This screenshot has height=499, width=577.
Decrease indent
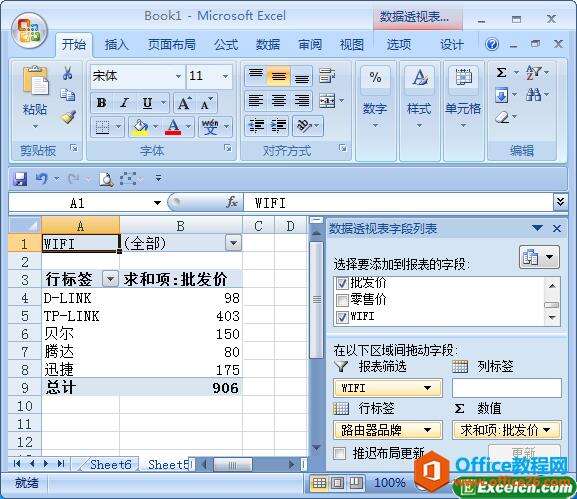click(256, 126)
